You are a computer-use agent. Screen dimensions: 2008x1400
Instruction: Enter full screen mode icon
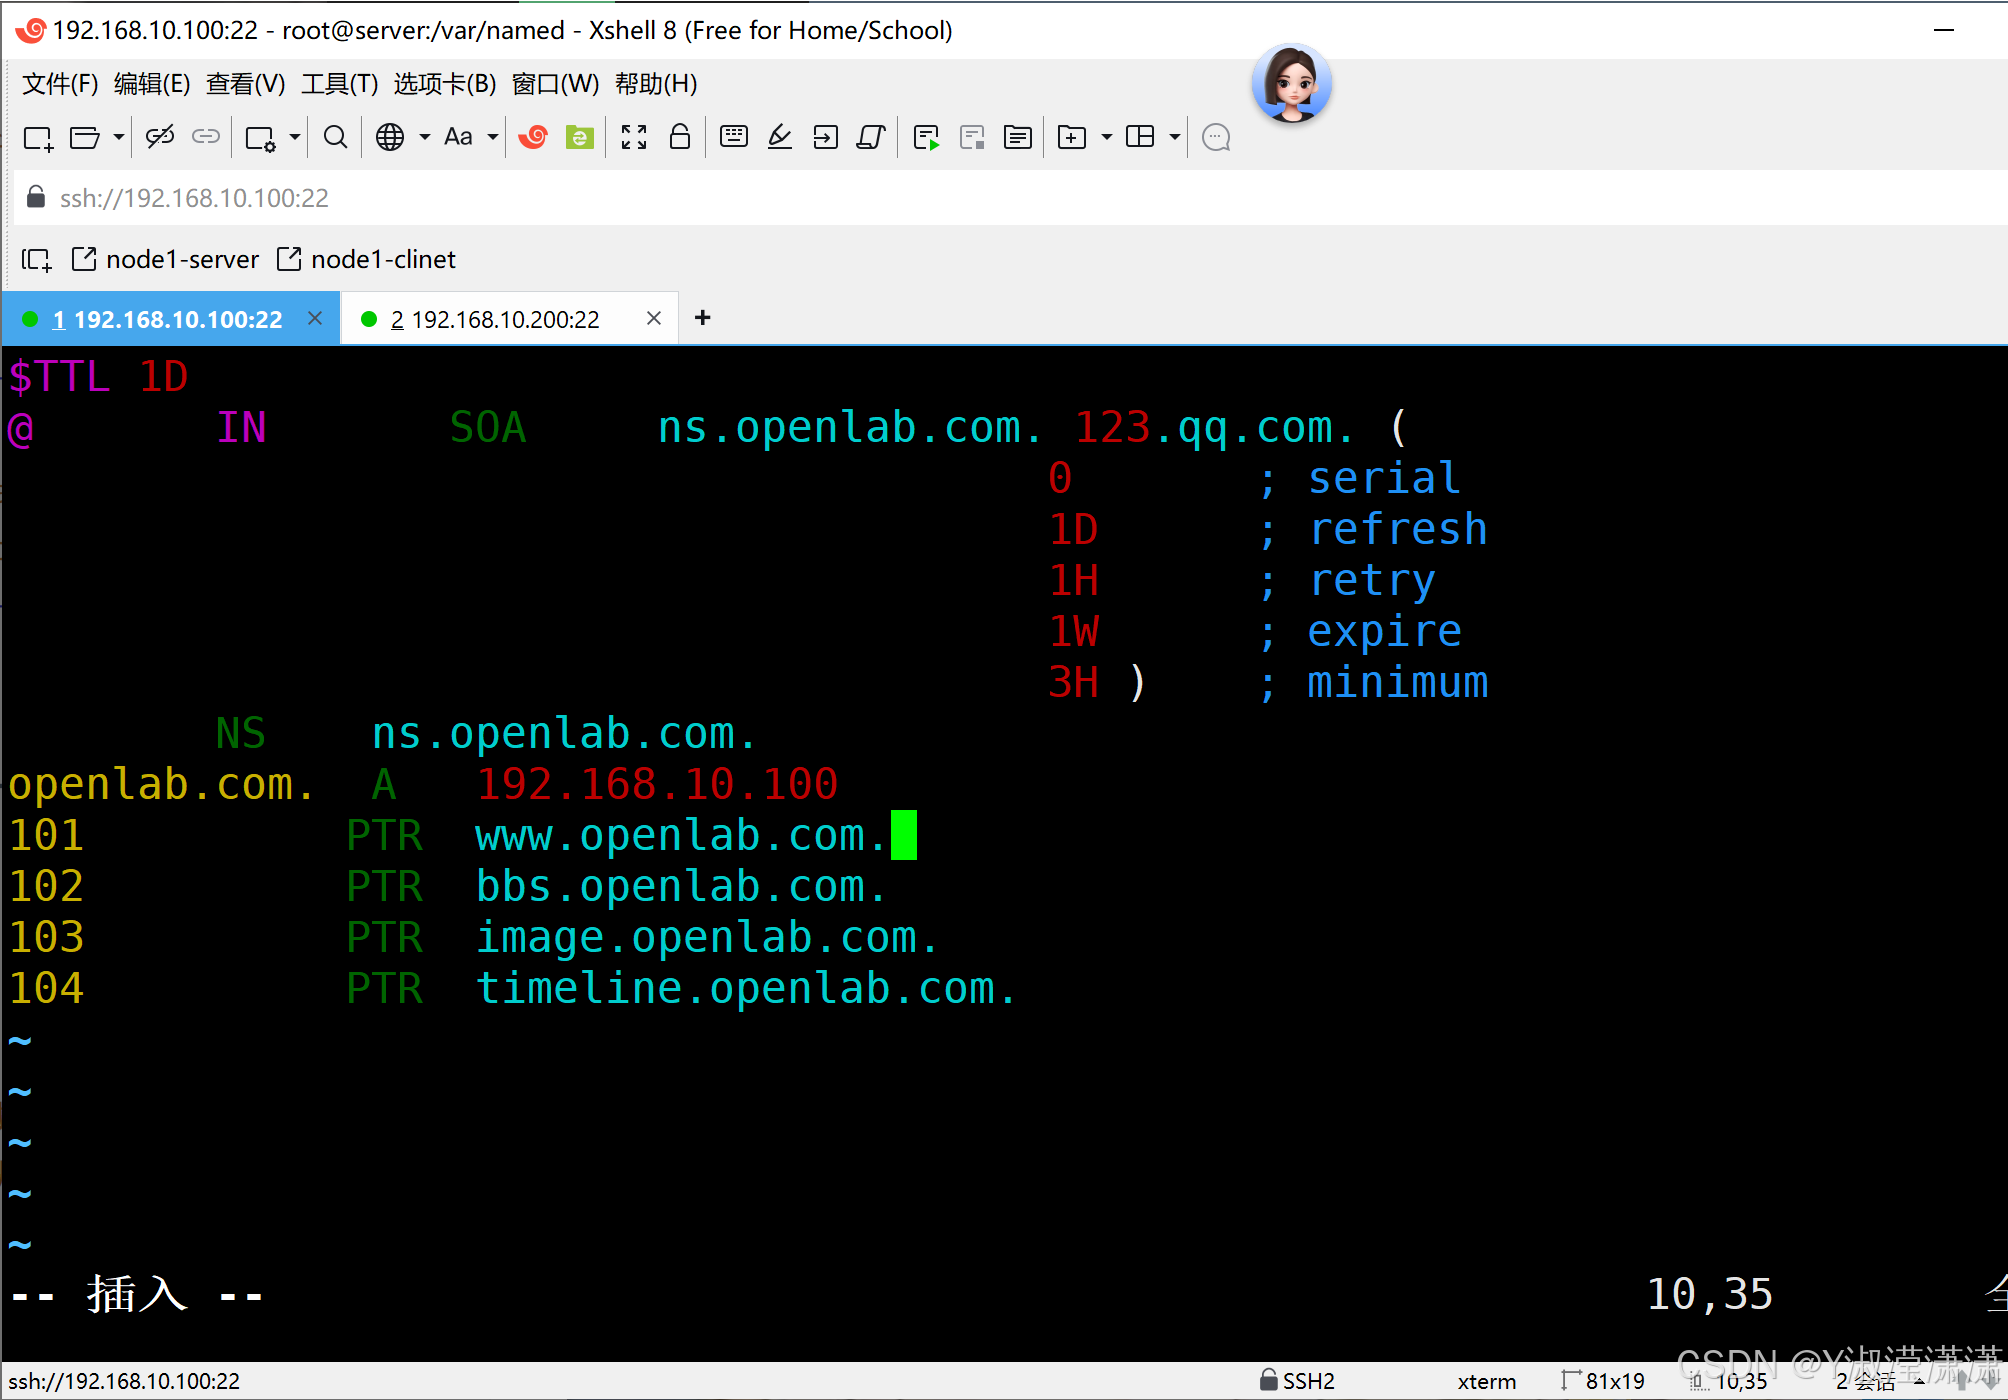(634, 137)
